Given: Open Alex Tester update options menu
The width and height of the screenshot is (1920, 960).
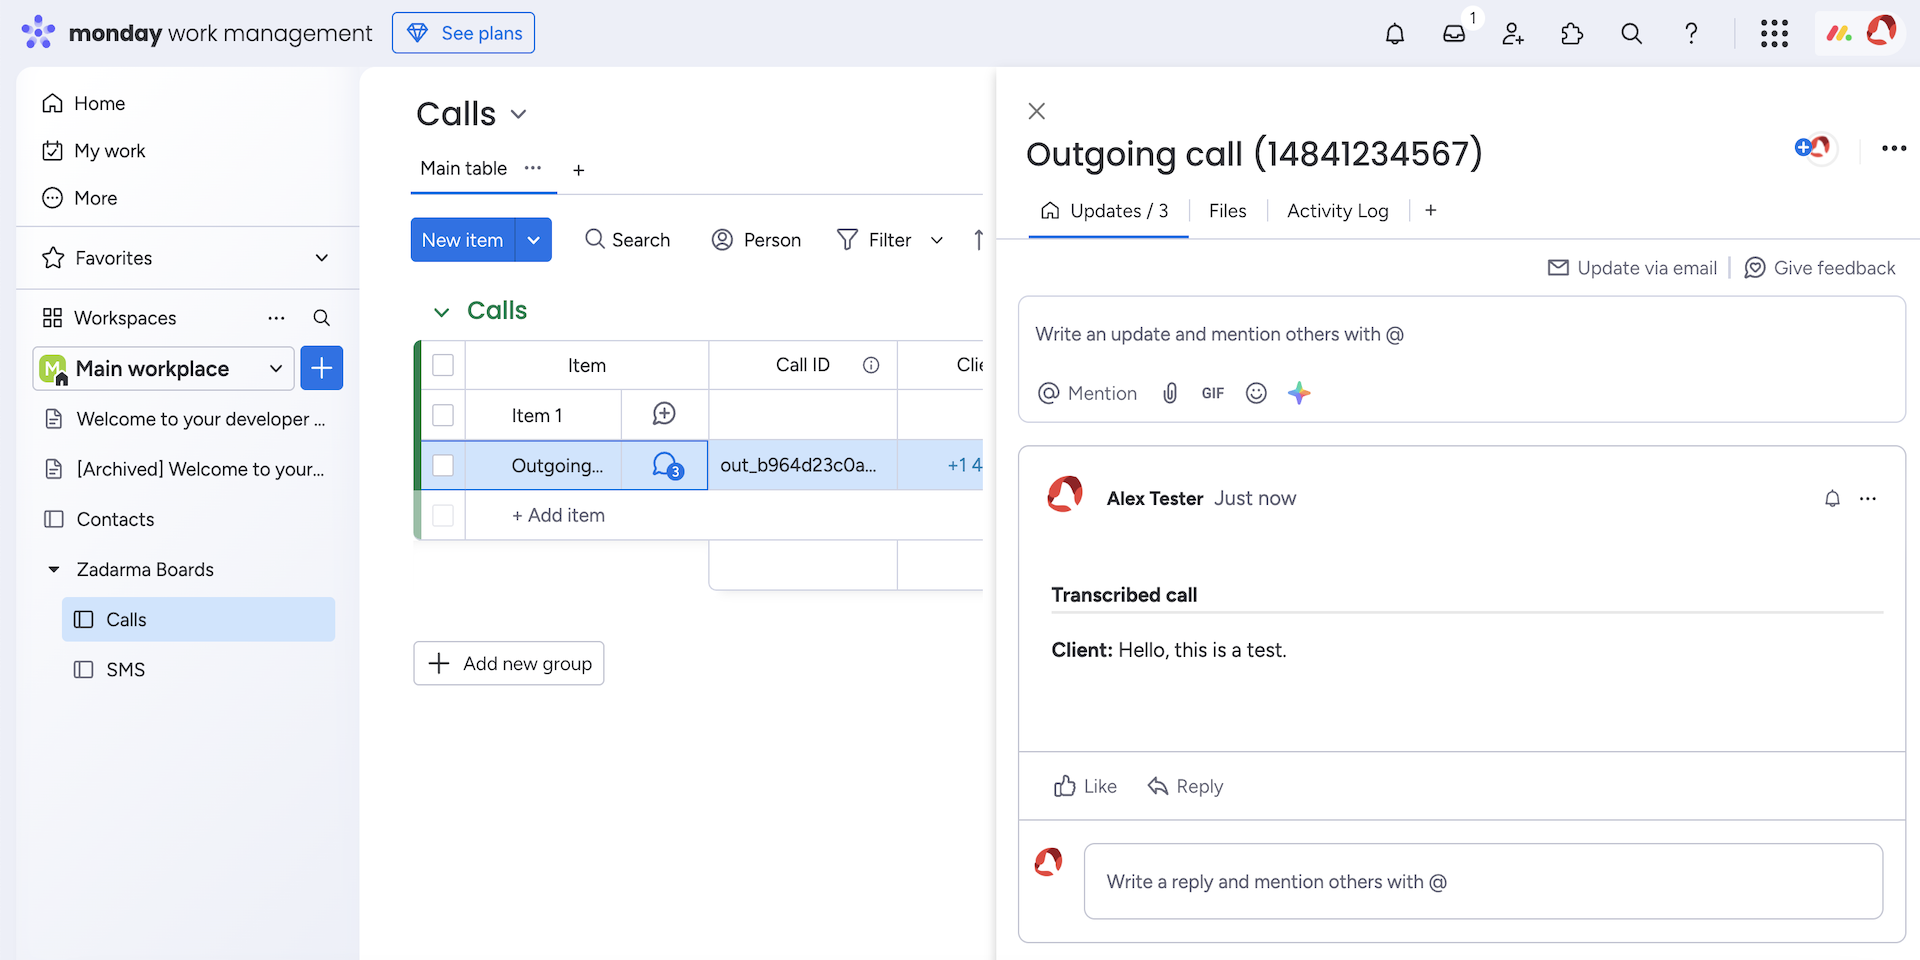Looking at the screenshot, I should (x=1868, y=498).
